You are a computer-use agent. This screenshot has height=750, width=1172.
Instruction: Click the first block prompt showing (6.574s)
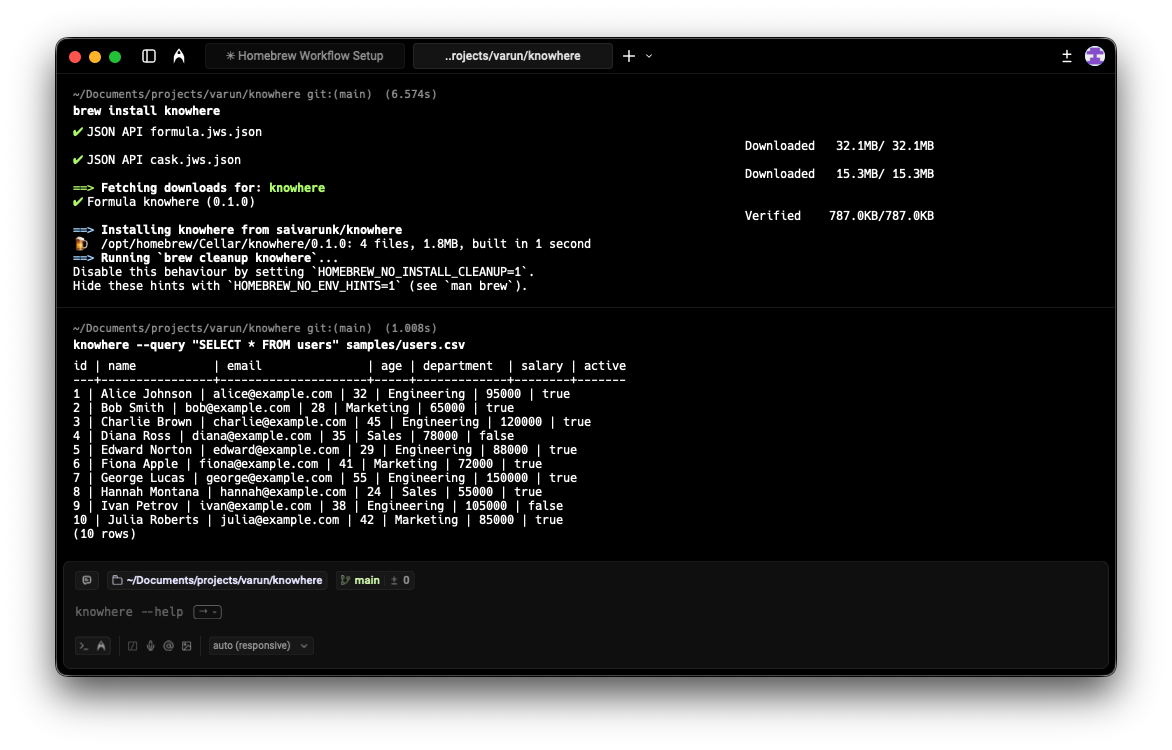[255, 94]
